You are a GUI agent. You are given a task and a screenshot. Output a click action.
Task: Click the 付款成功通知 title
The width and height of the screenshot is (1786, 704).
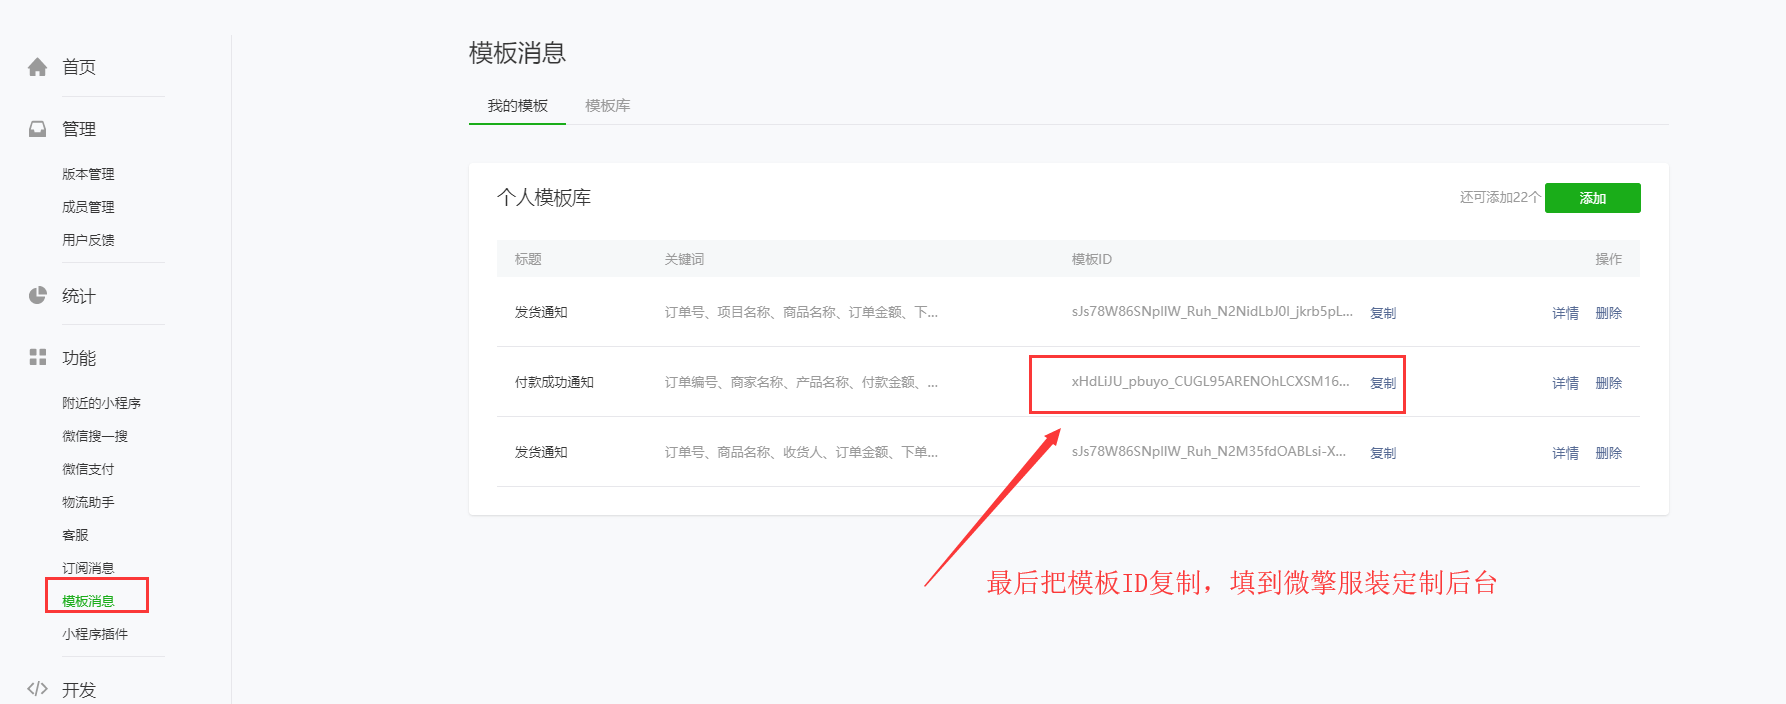click(554, 382)
